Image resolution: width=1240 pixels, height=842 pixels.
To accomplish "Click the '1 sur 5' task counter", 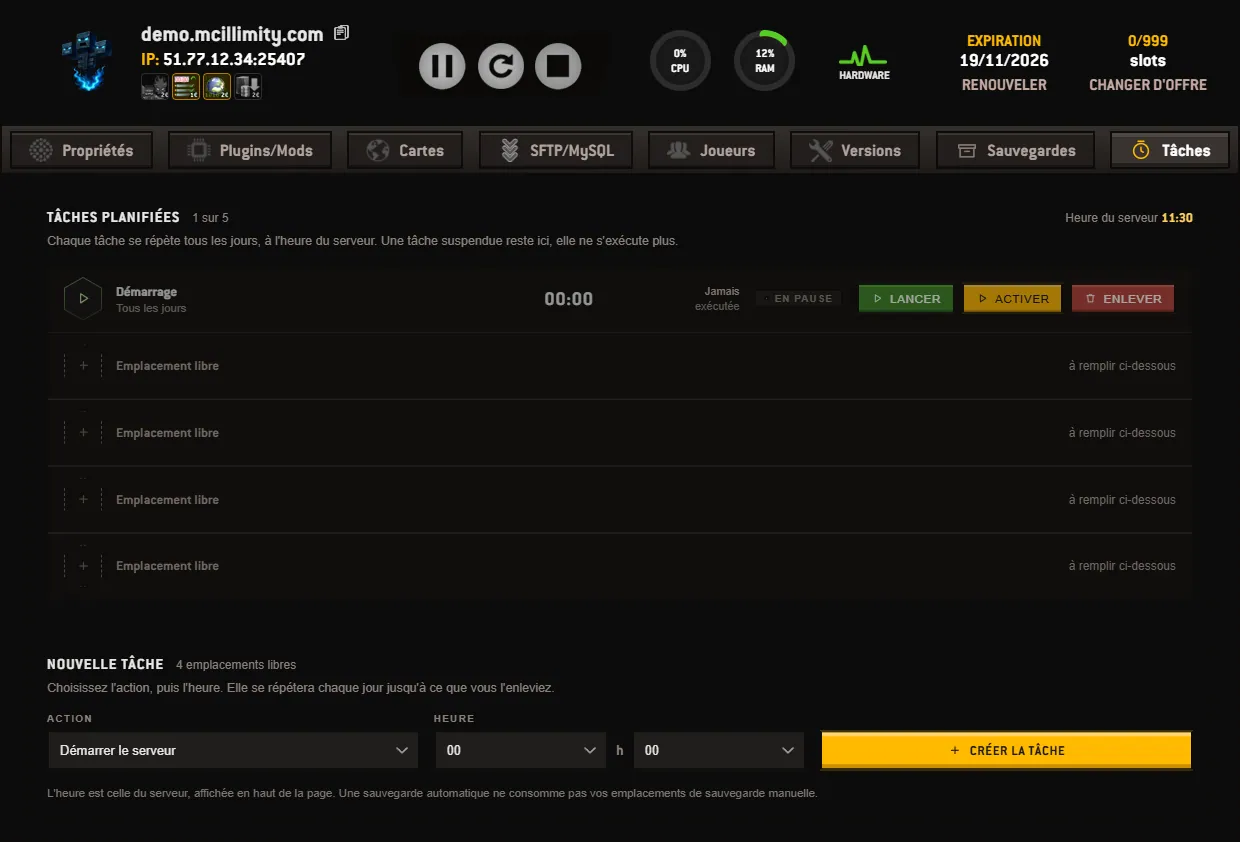I will click(x=211, y=218).
